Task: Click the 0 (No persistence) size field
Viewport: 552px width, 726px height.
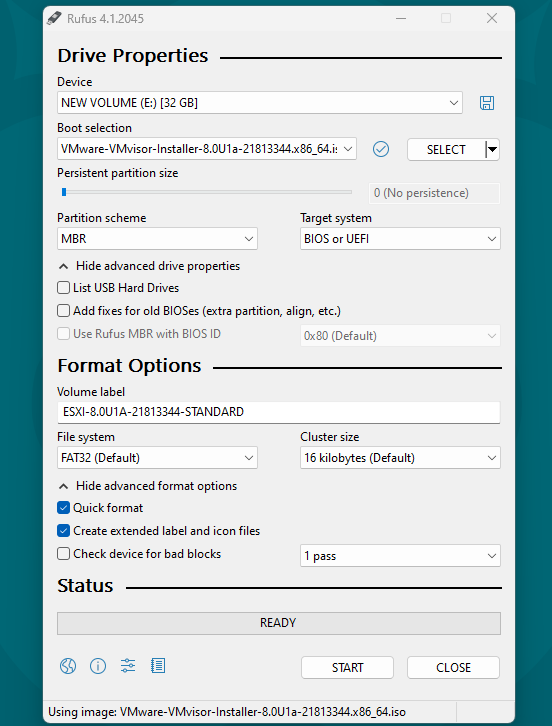Action: (x=434, y=193)
